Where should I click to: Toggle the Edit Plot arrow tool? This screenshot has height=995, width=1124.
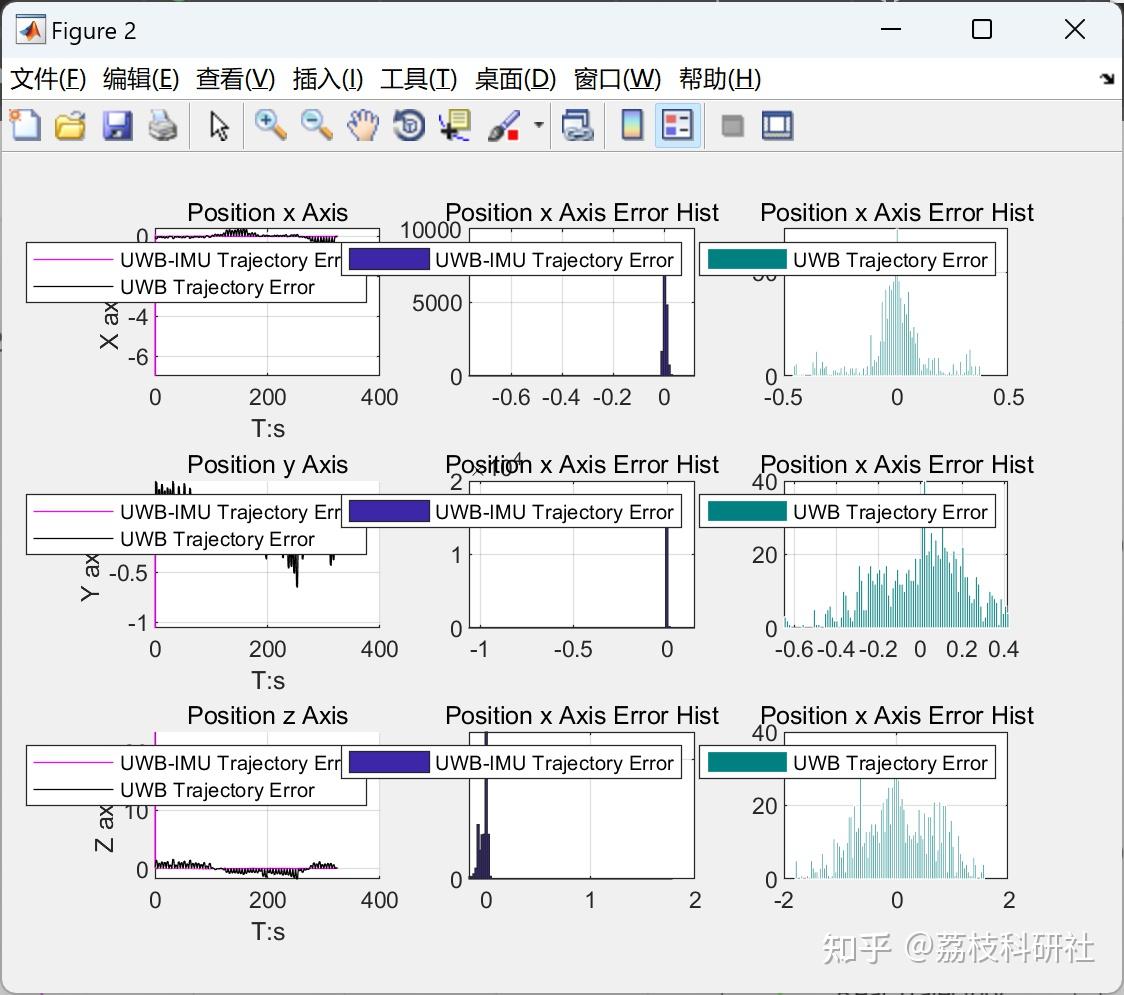point(218,125)
